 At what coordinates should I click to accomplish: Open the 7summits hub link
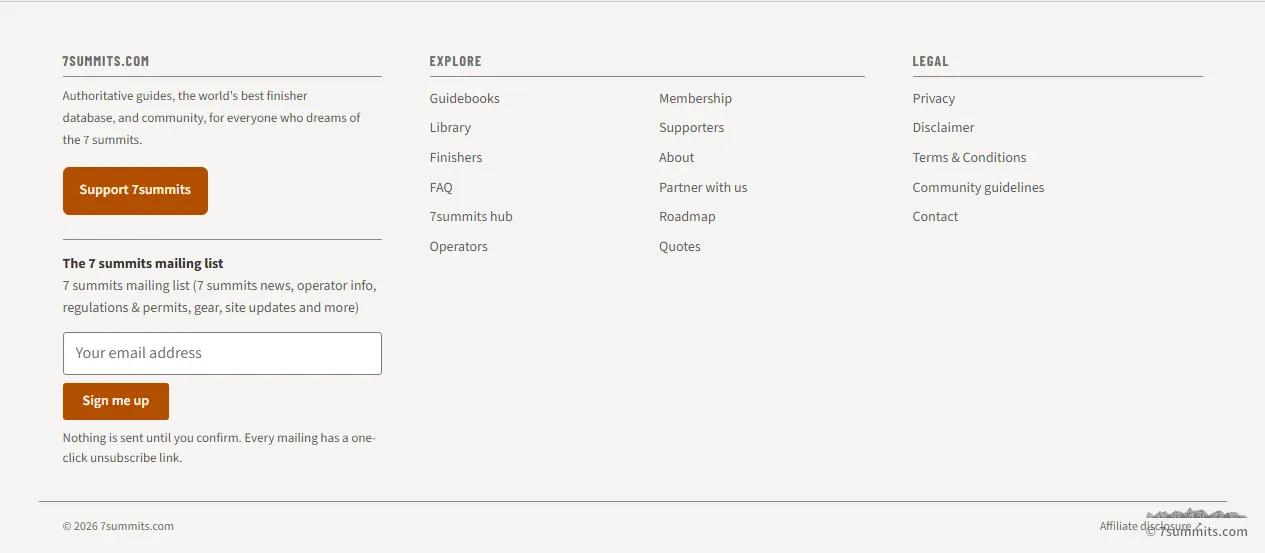[471, 217]
